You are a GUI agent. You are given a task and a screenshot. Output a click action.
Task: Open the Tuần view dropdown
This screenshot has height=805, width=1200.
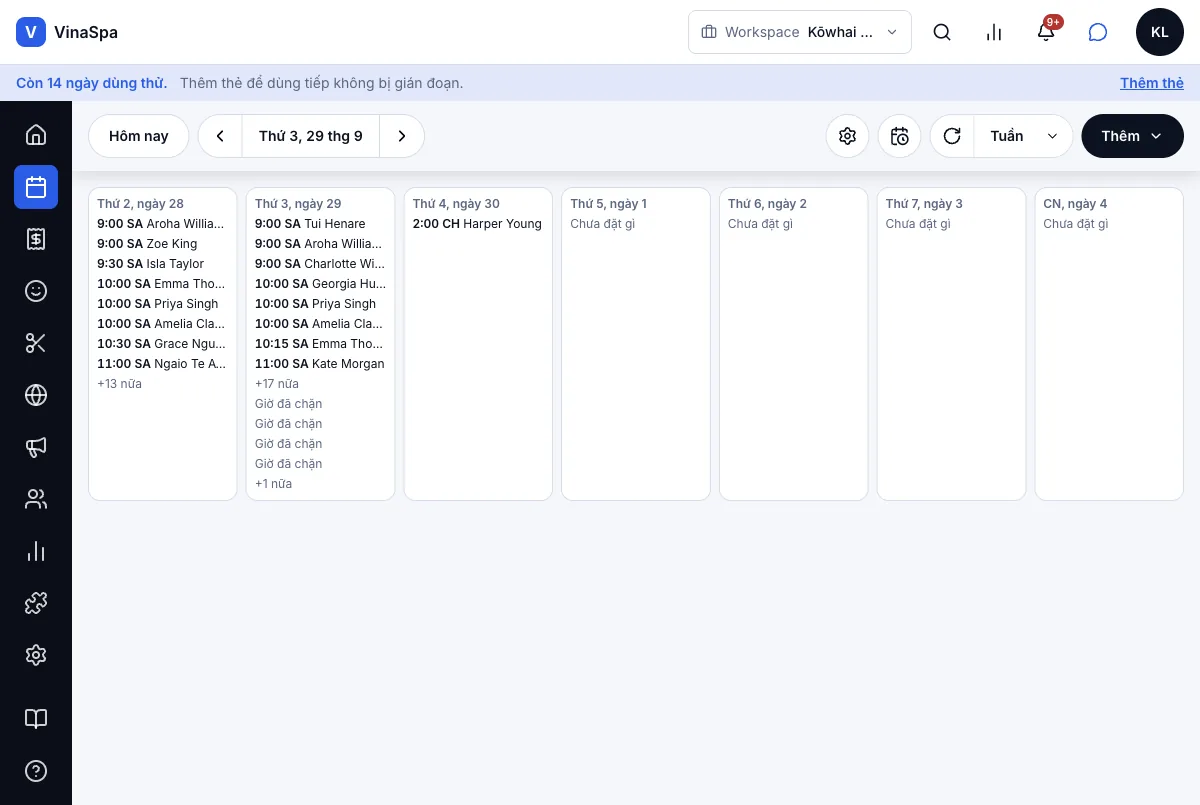[1023, 136]
